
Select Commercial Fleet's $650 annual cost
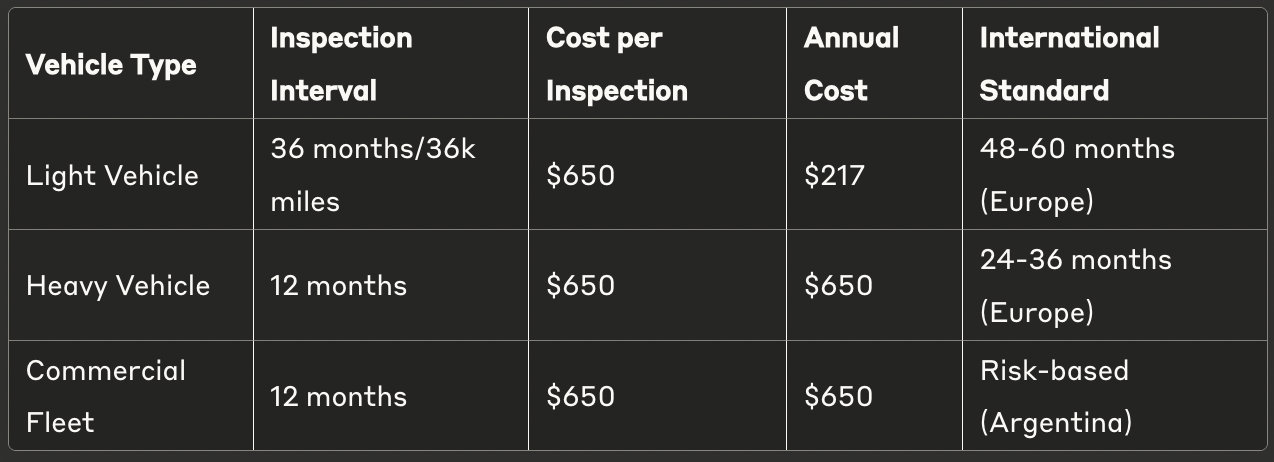point(838,396)
